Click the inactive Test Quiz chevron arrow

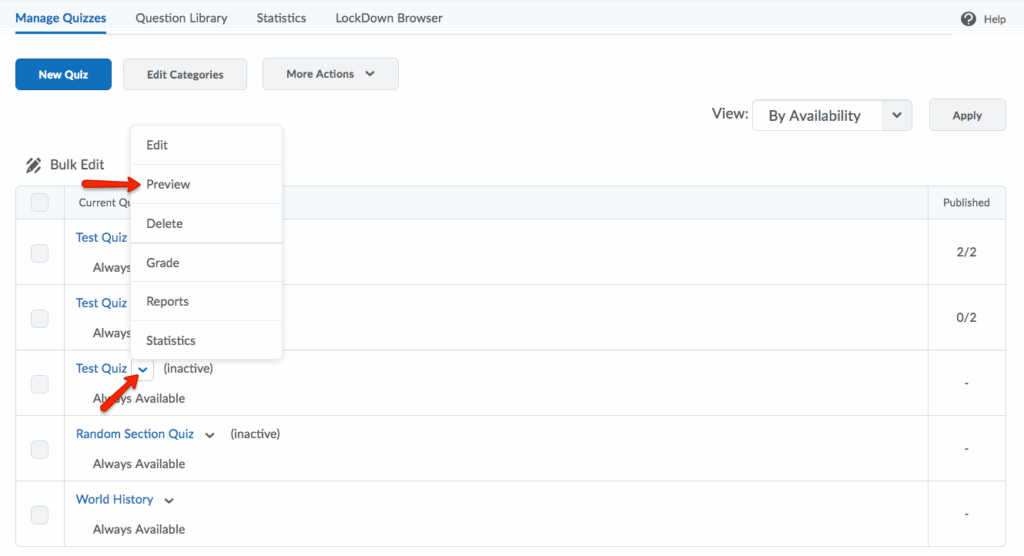tap(144, 369)
